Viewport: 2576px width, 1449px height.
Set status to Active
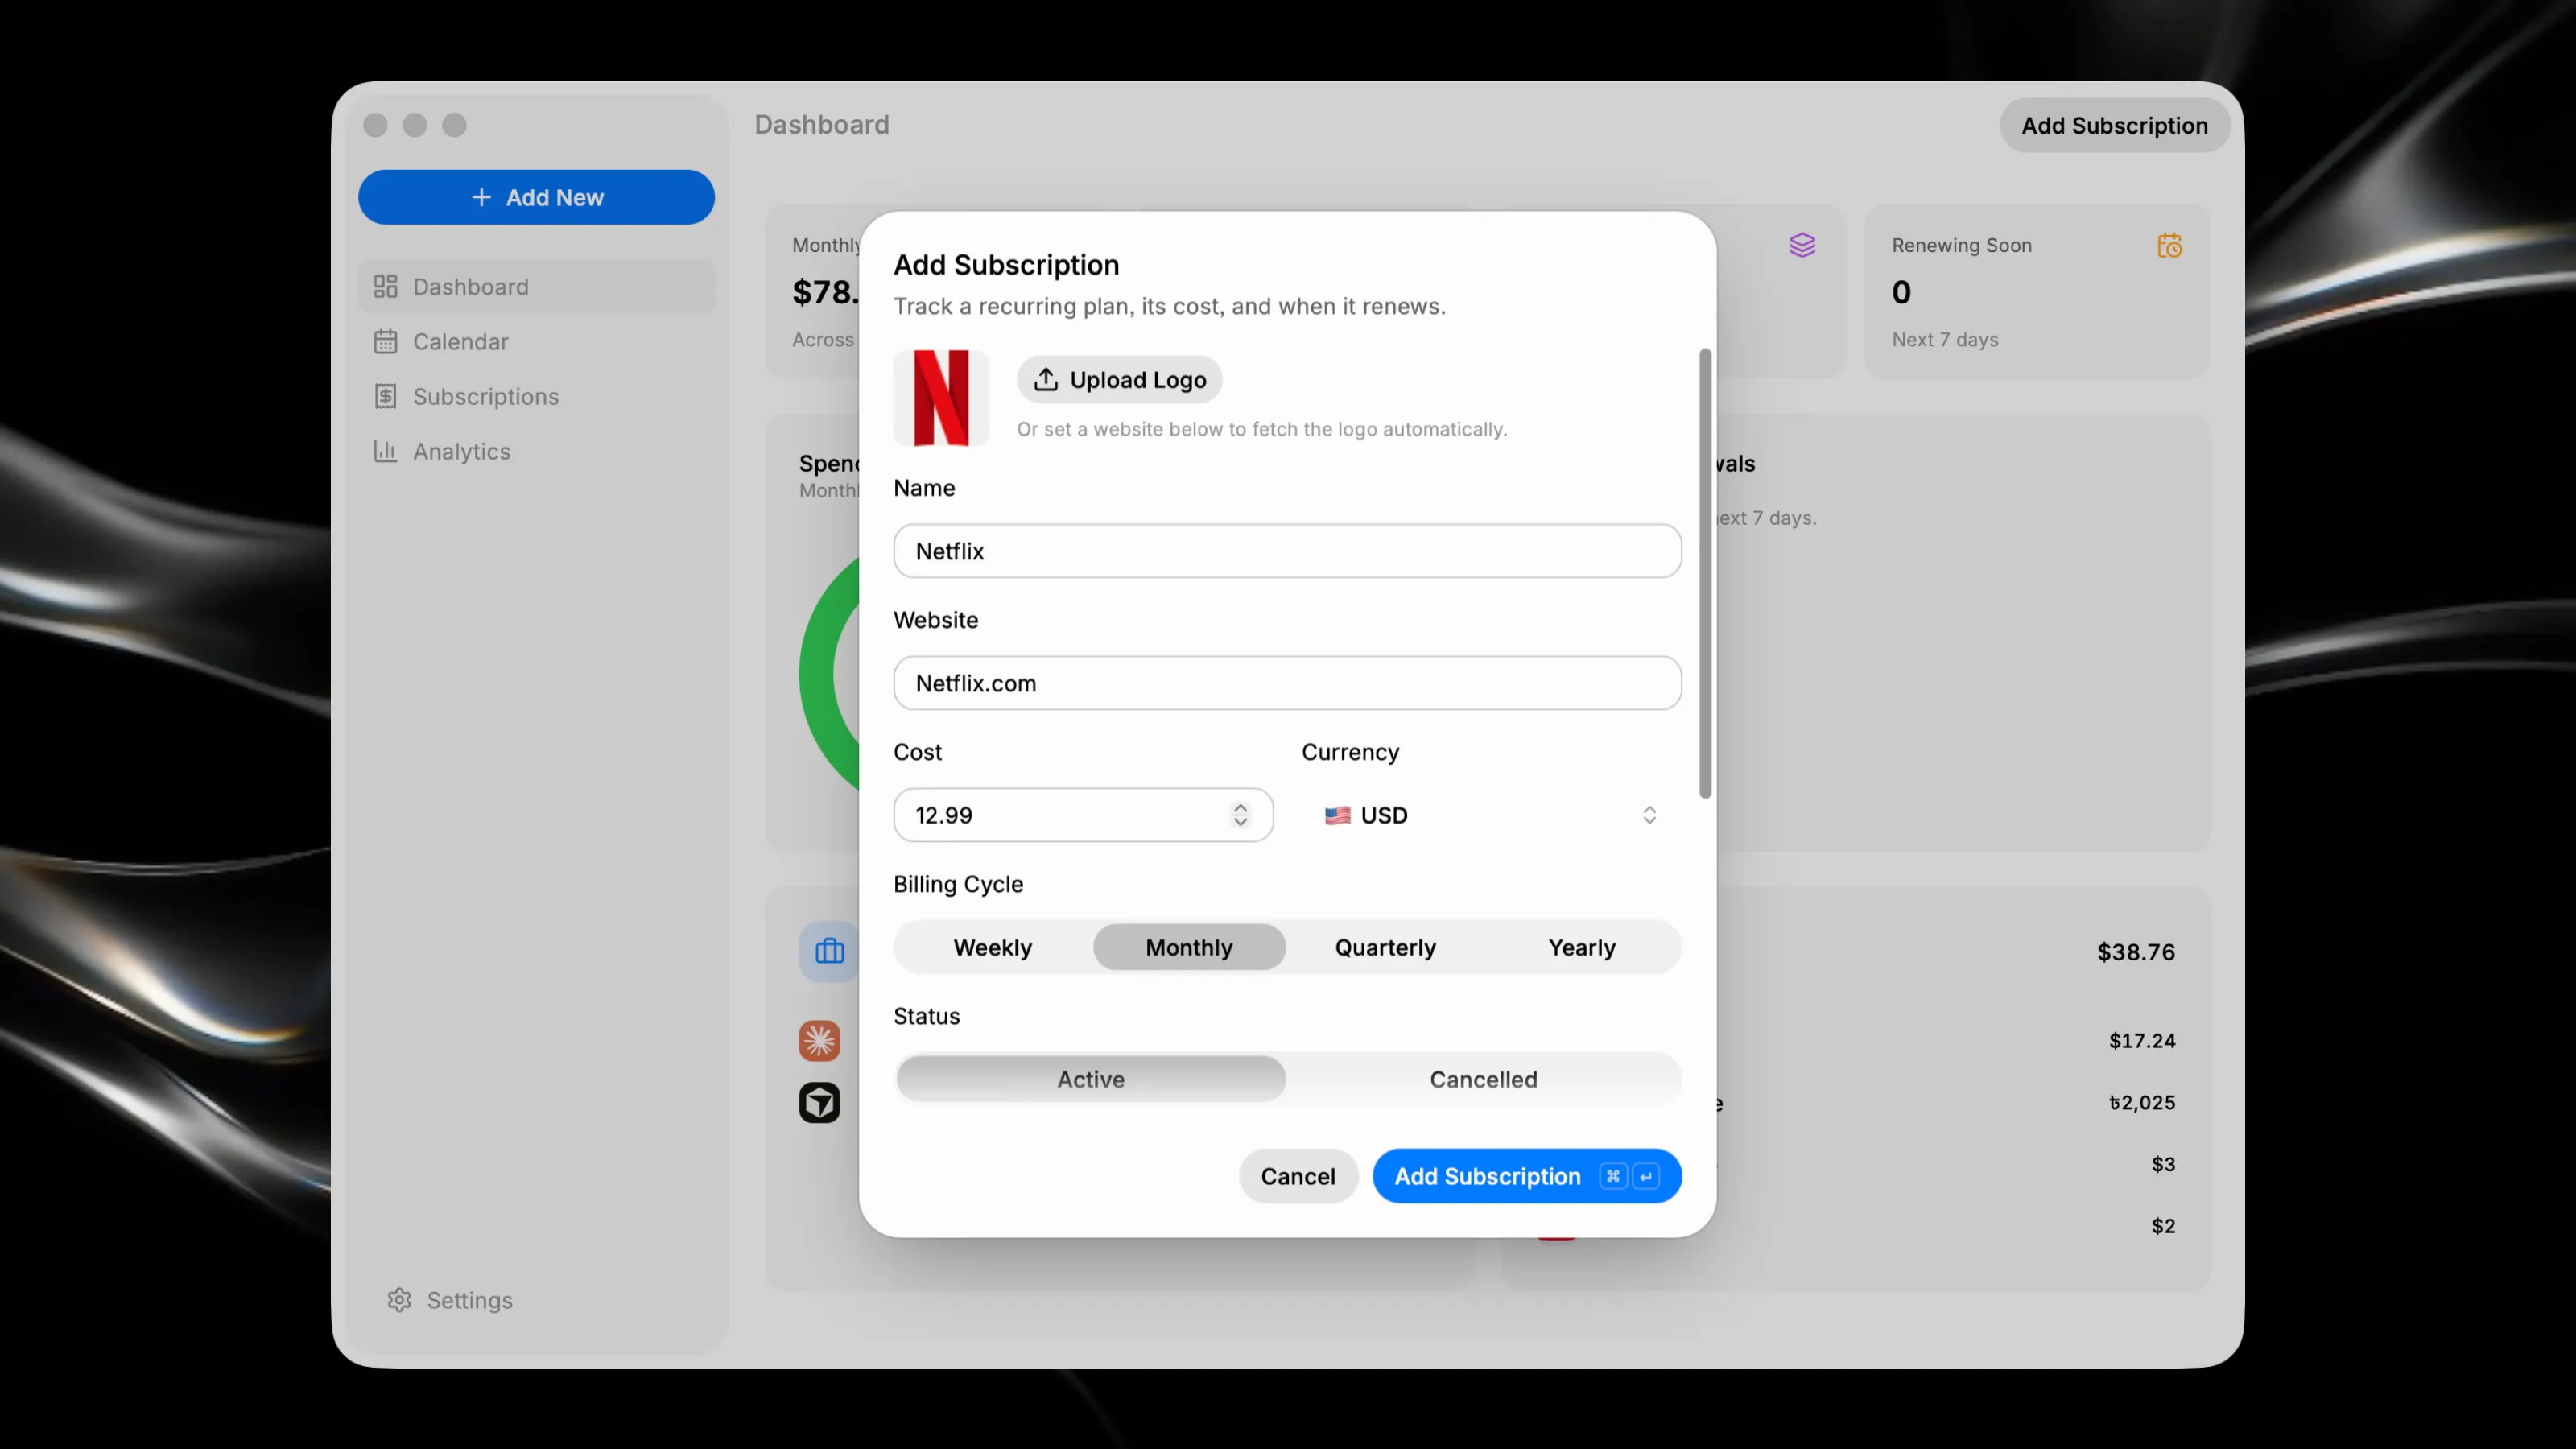pos(1091,1079)
